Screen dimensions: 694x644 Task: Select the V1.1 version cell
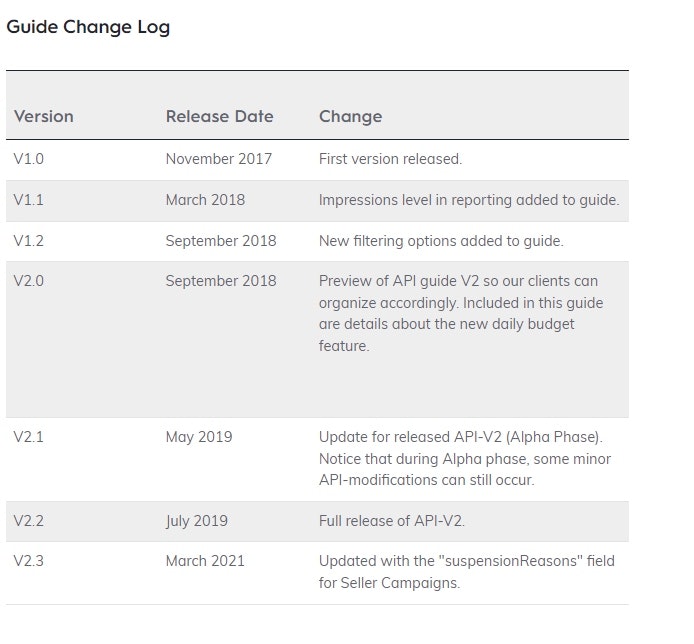29,200
